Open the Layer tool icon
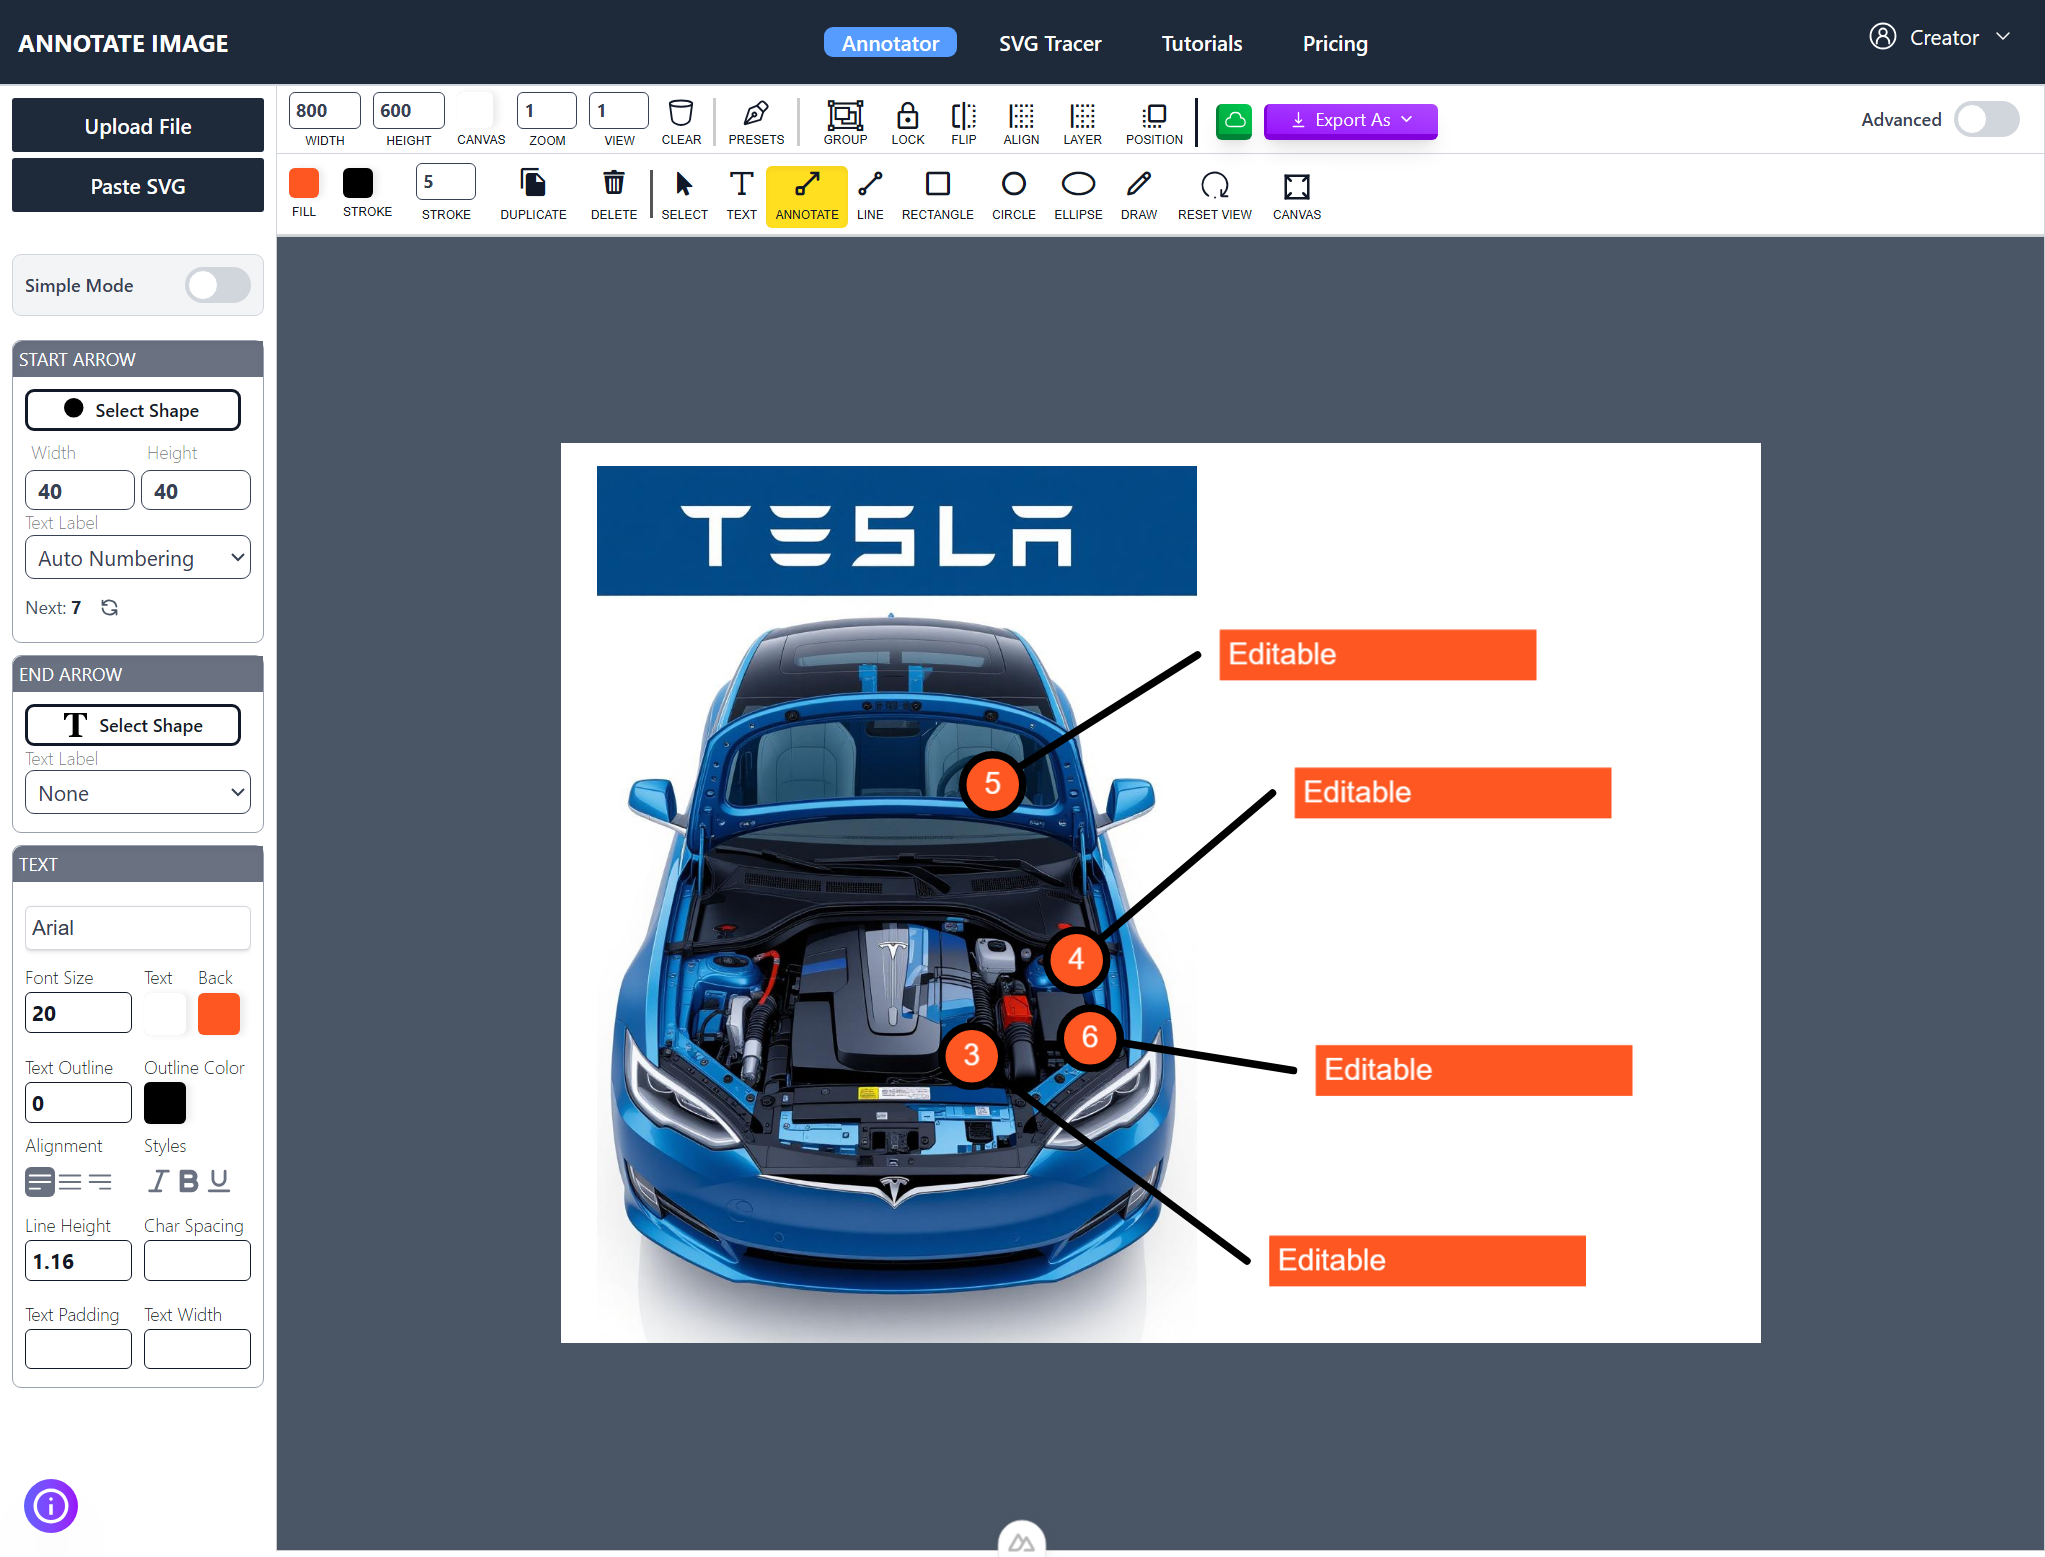The height and width of the screenshot is (1557, 2045). tap(1082, 114)
